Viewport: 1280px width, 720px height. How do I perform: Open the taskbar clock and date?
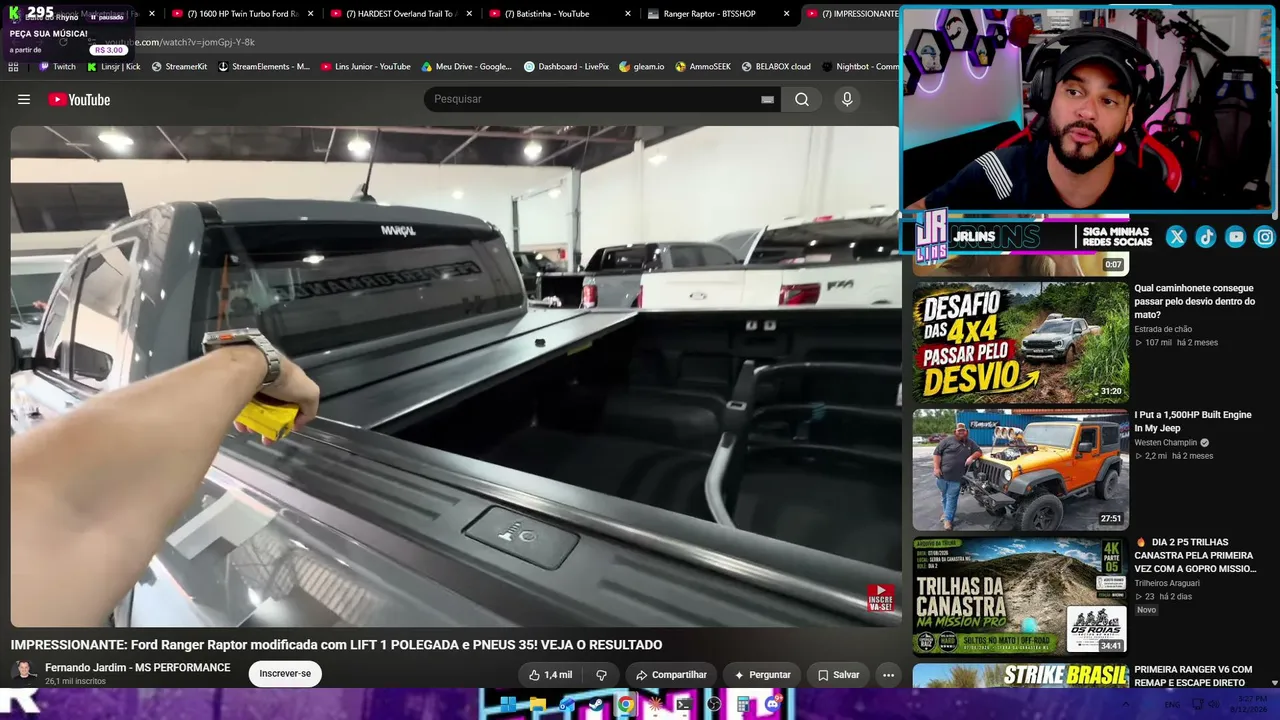(x=1250, y=704)
